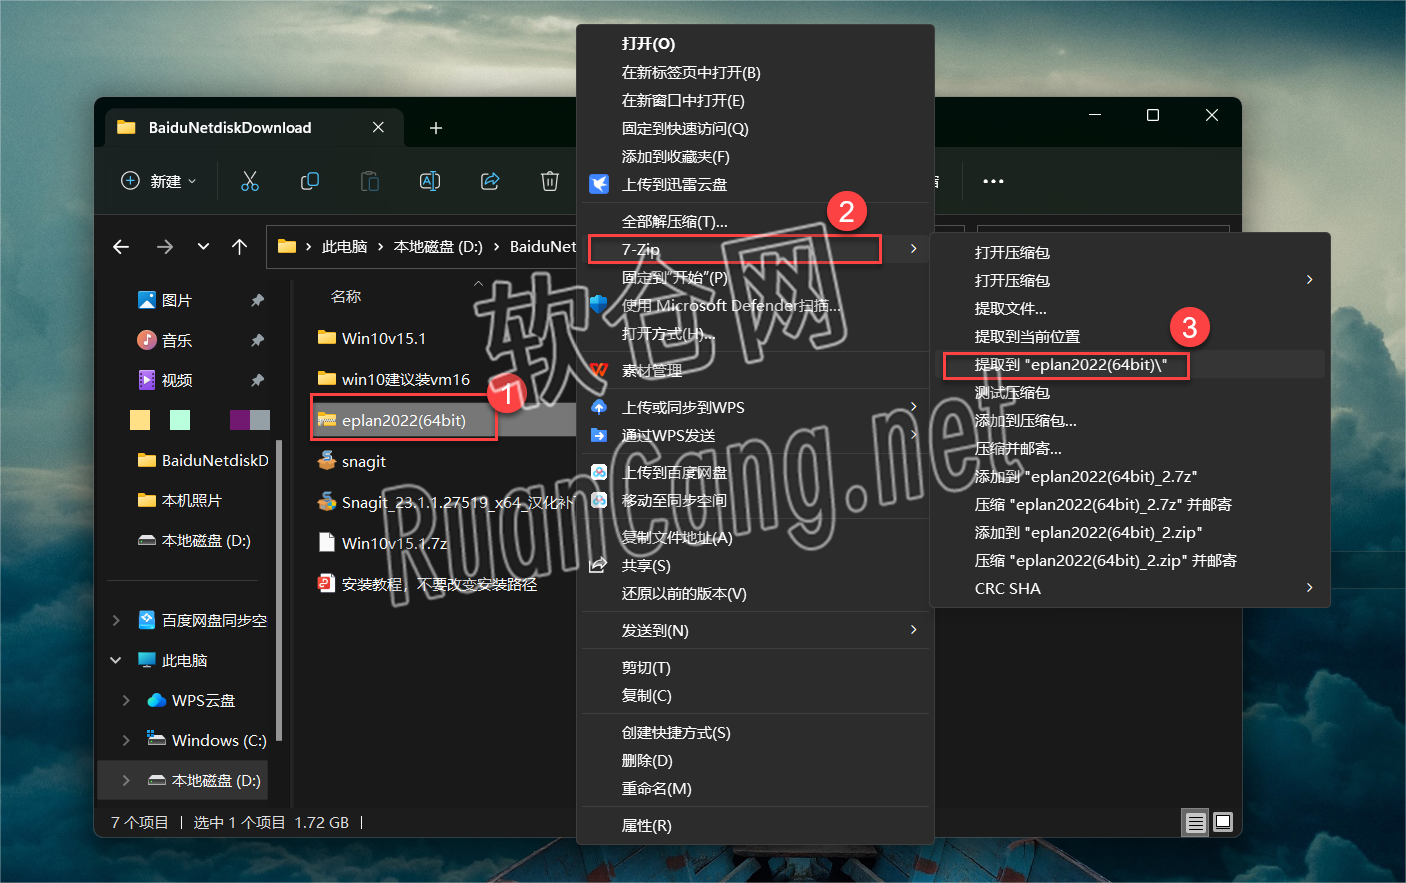
Task: Expand the CRC SHA submenu chevron
Action: tap(1308, 588)
